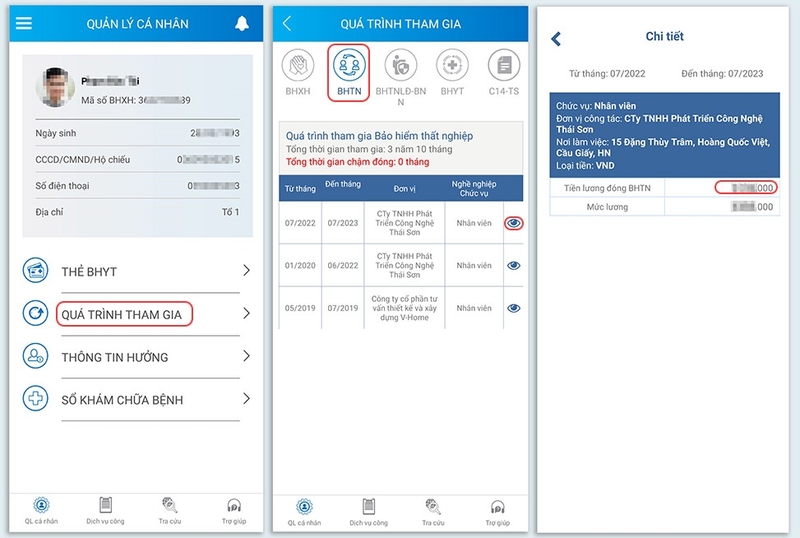The height and width of the screenshot is (538, 800).
Task: Expand the Quá trình tham gia chevron
Action: pyautogui.click(x=246, y=313)
